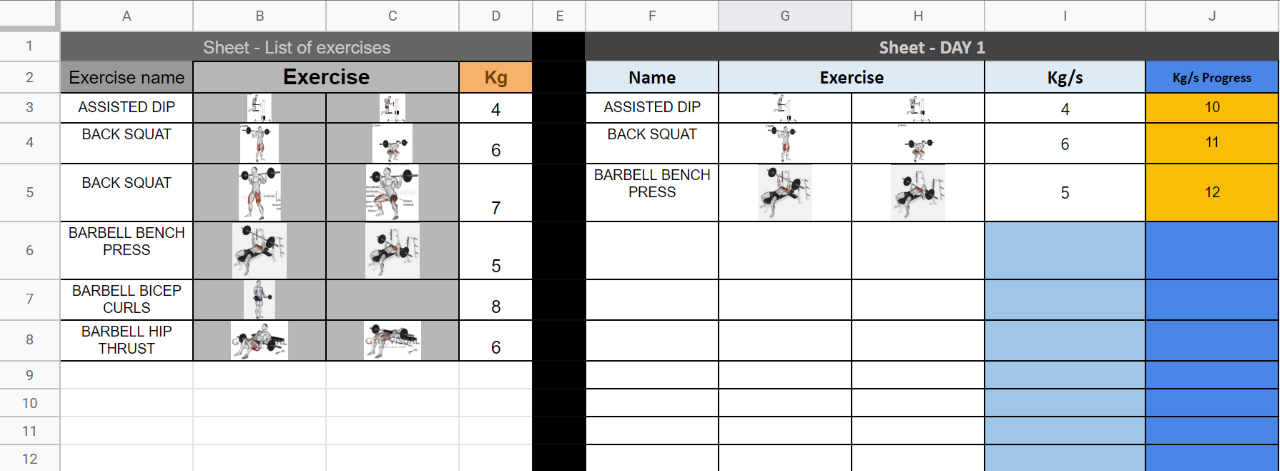Select the orange 'Kg' header cell
Viewport: 1280px width, 471px height.
[x=496, y=77]
